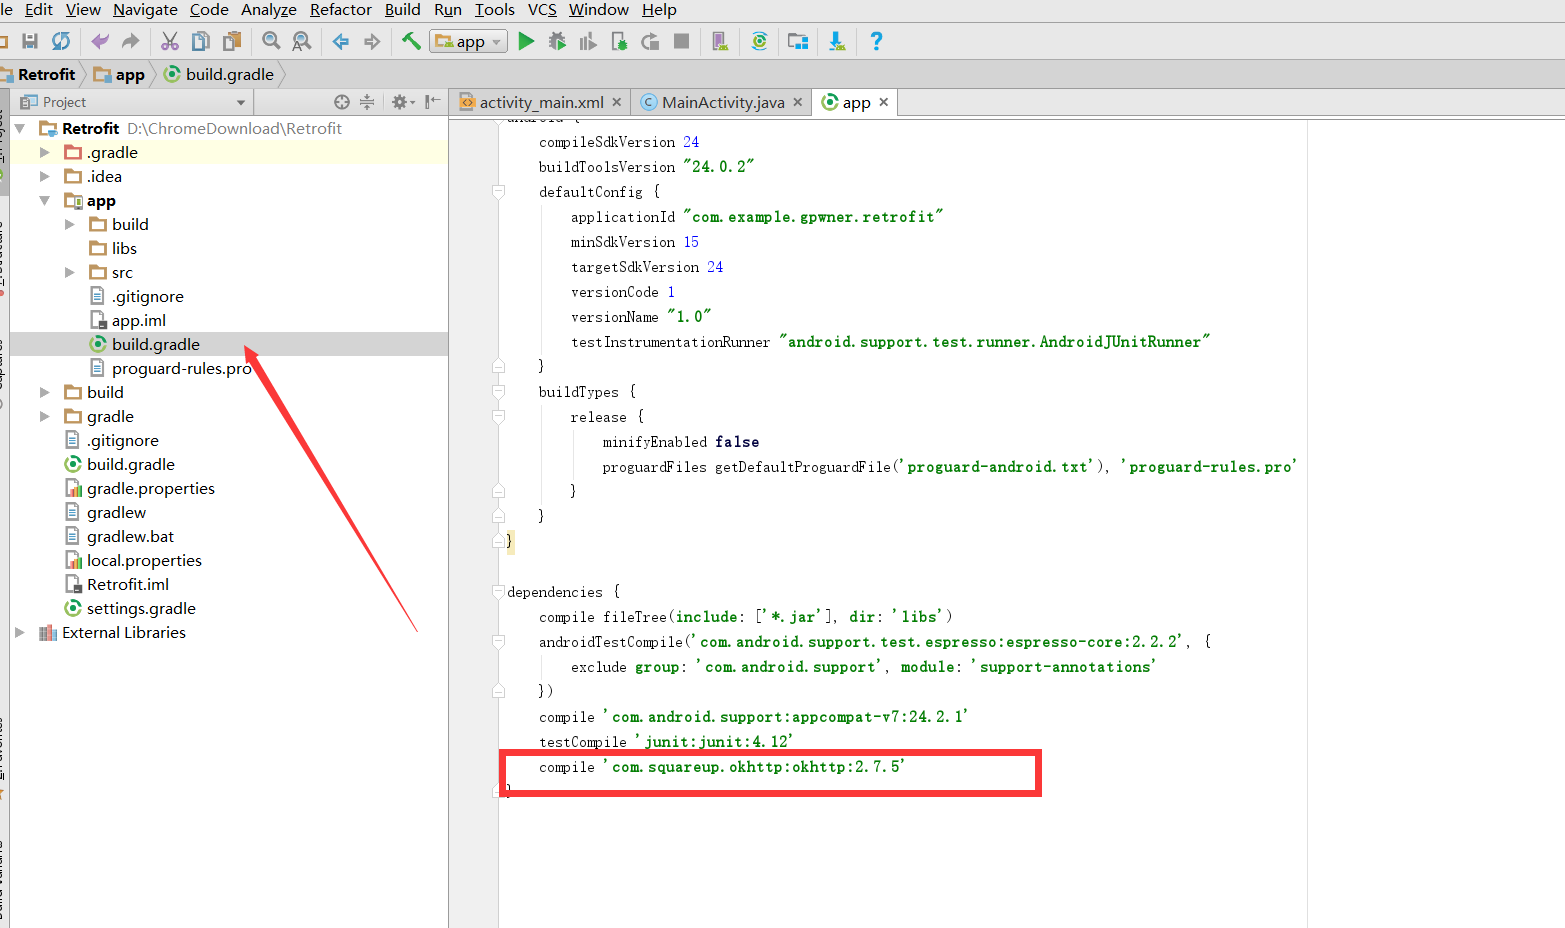Click the Hide Project panel icon

point(432,102)
